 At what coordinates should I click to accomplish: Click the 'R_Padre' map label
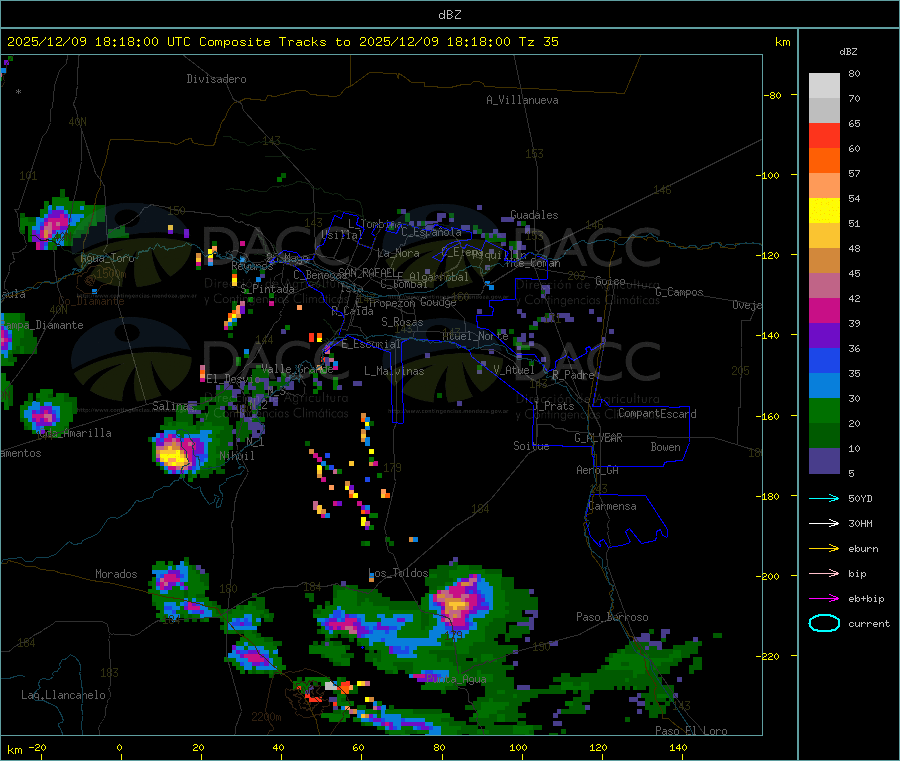click(x=573, y=375)
